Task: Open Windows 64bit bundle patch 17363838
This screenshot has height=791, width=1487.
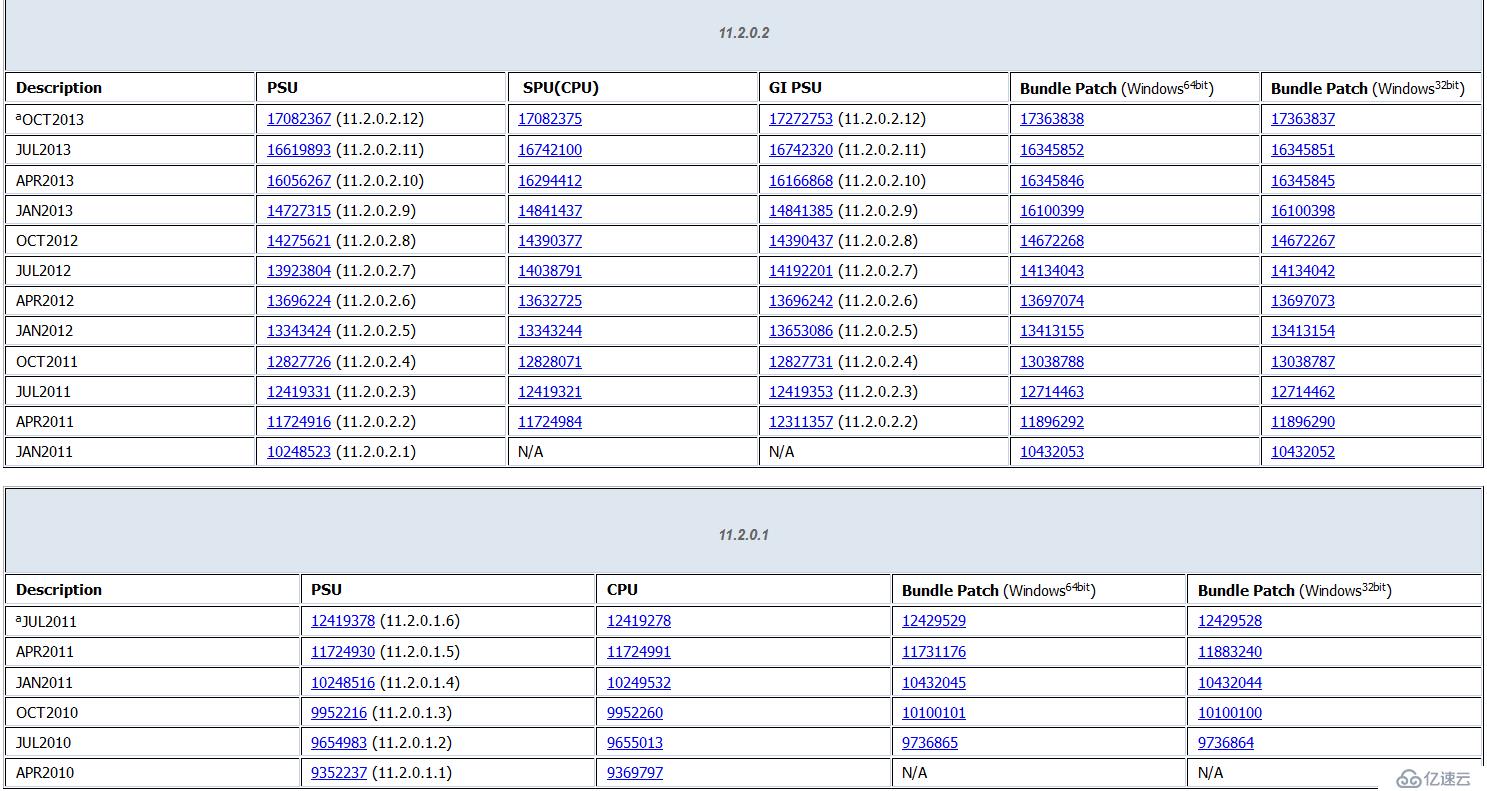Action: (x=1052, y=119)
